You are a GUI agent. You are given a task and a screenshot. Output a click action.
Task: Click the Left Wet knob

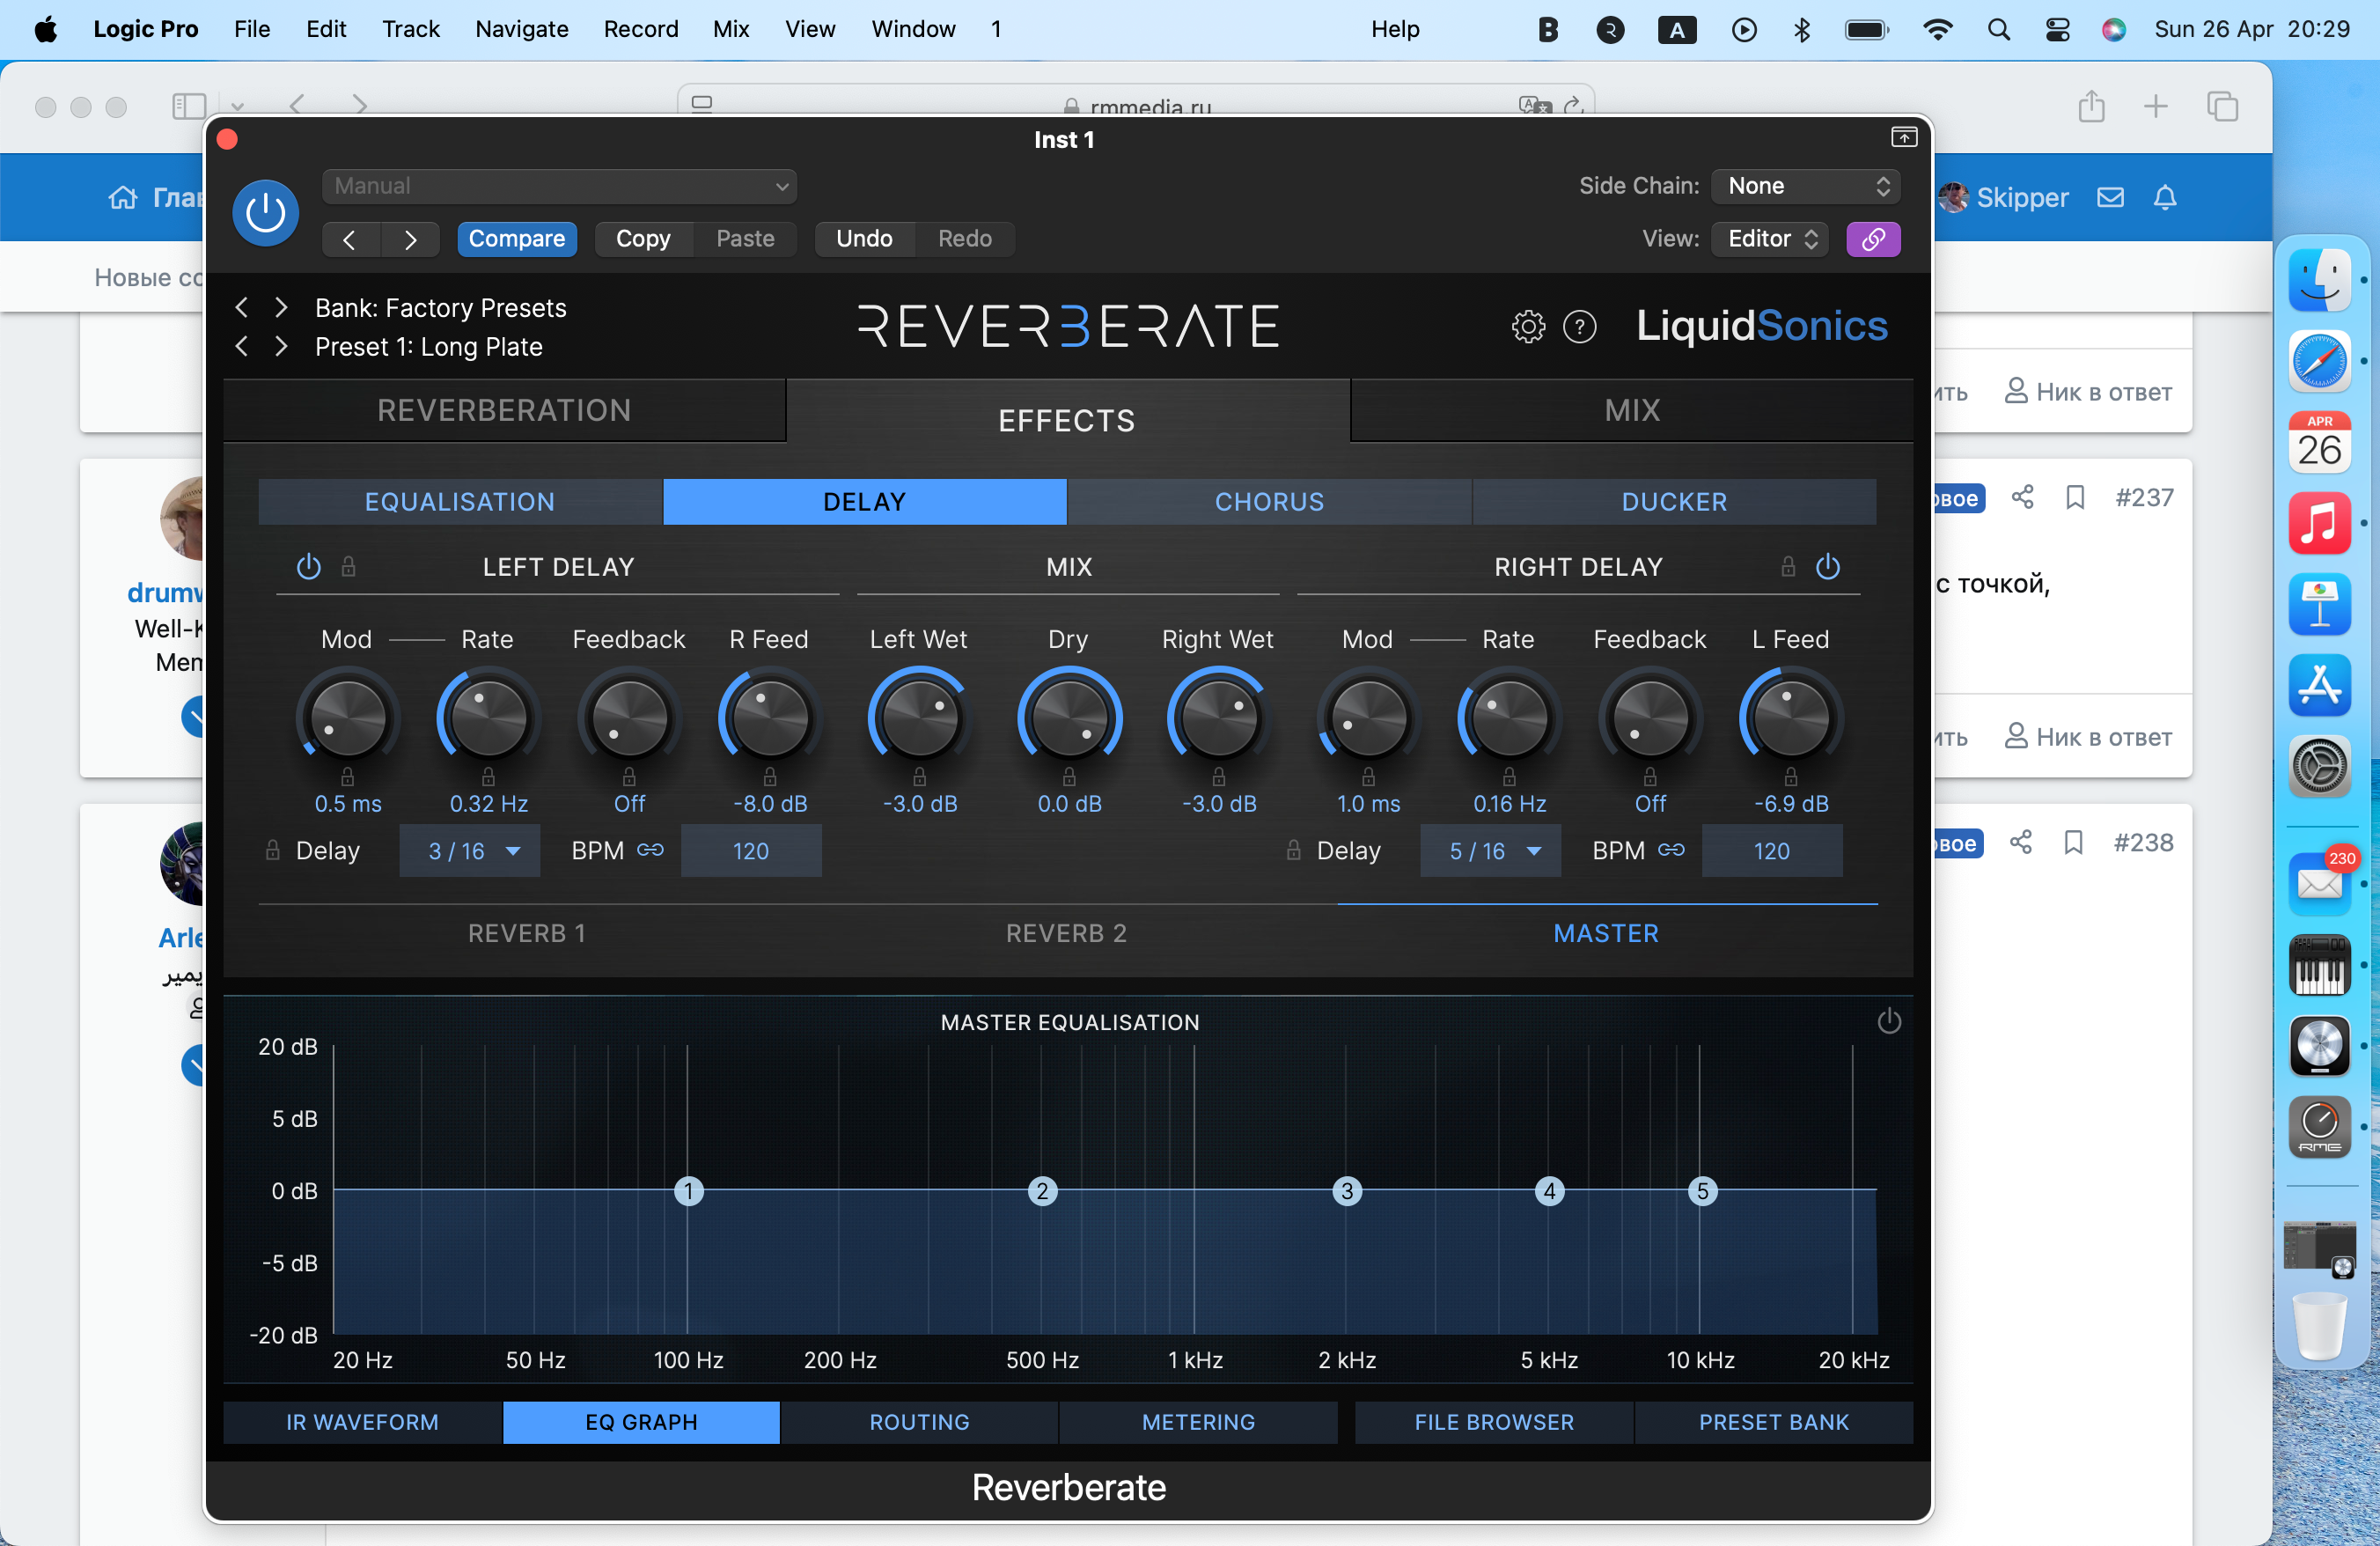[919, 718]
